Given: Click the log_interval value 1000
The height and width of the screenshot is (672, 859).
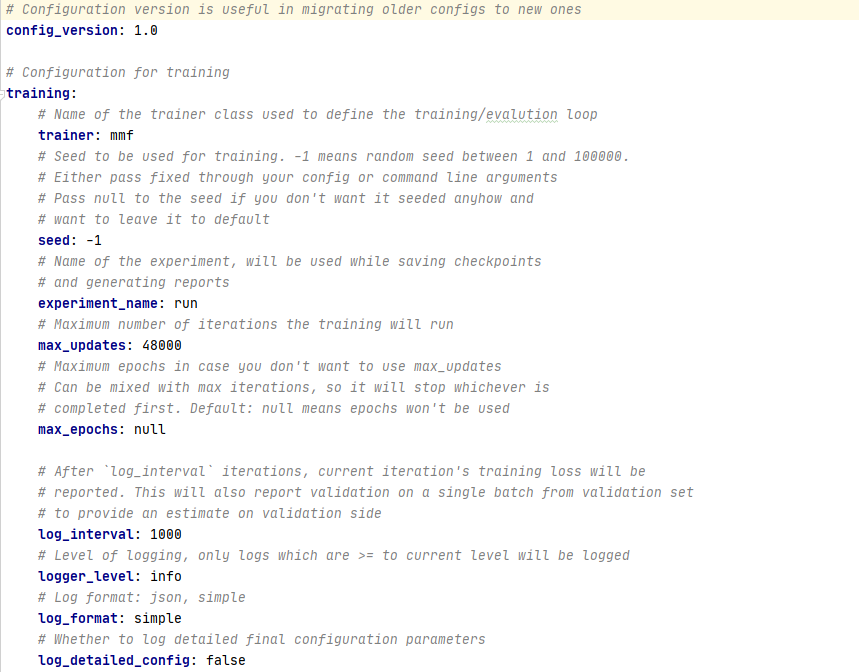Looking at the screenshot, I should click(x=165, y=535).
